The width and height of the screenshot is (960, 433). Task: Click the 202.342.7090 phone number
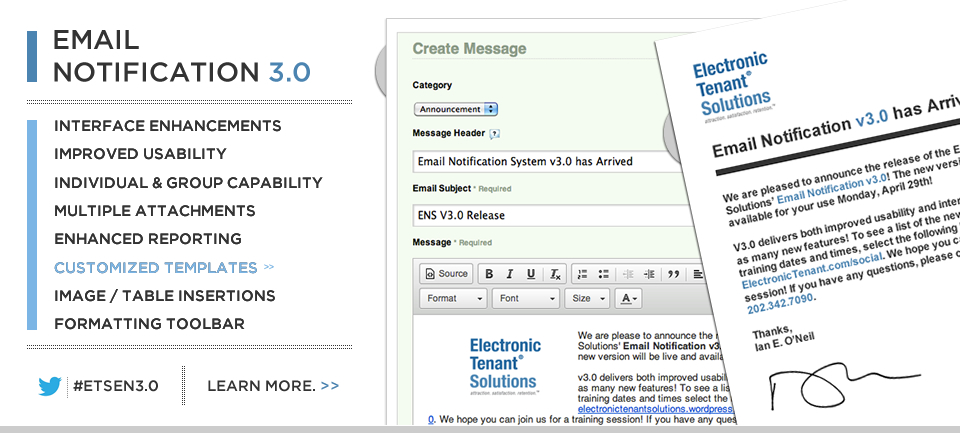click(x=781, y=303)
